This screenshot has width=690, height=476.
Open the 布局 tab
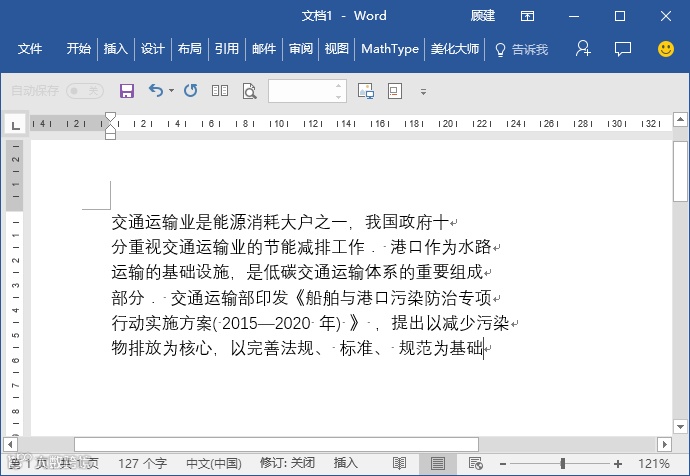click(189, 49)
